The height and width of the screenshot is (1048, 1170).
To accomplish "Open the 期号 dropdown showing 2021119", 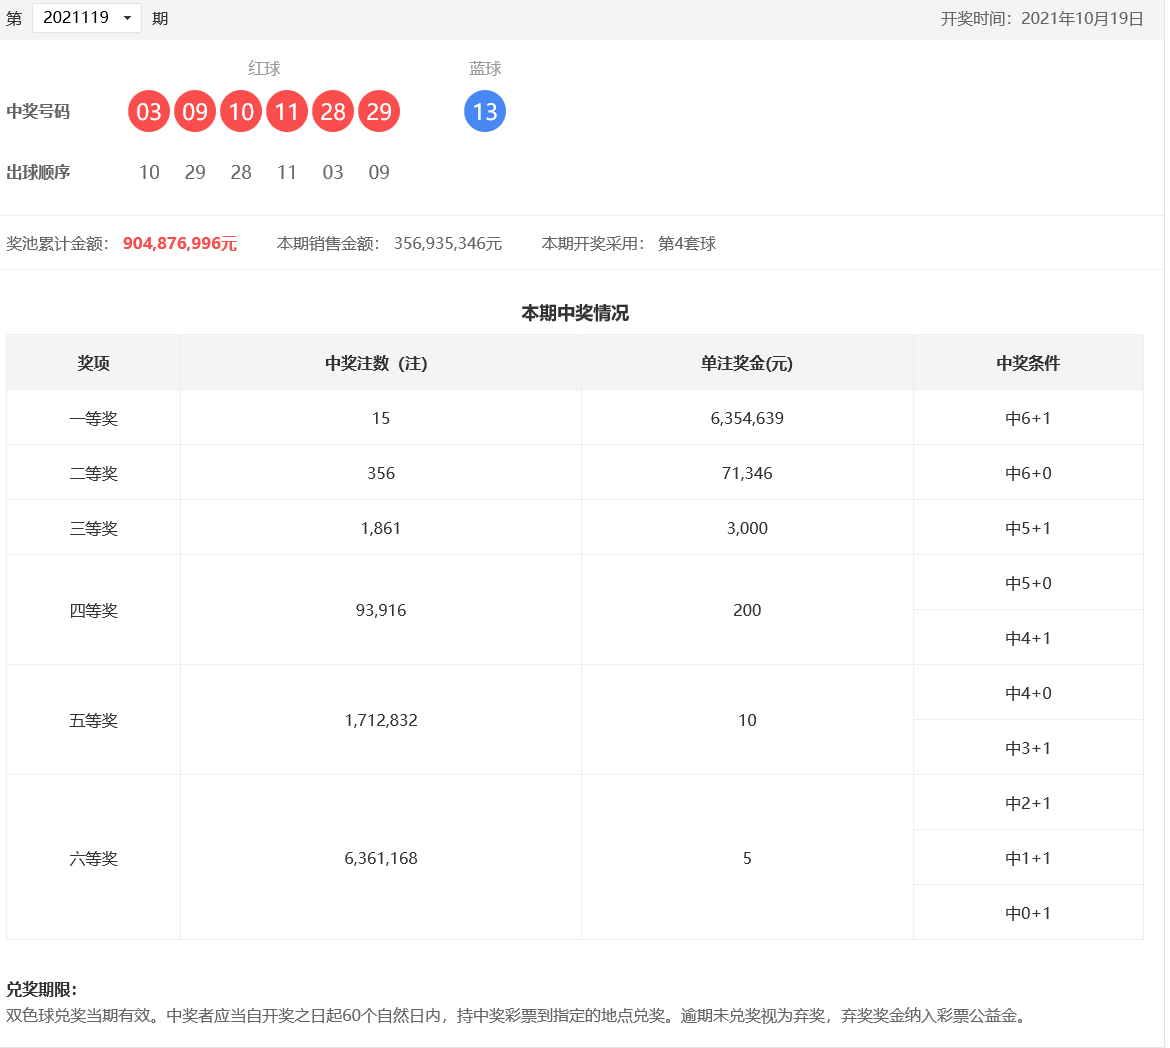I will coord(87,18).
